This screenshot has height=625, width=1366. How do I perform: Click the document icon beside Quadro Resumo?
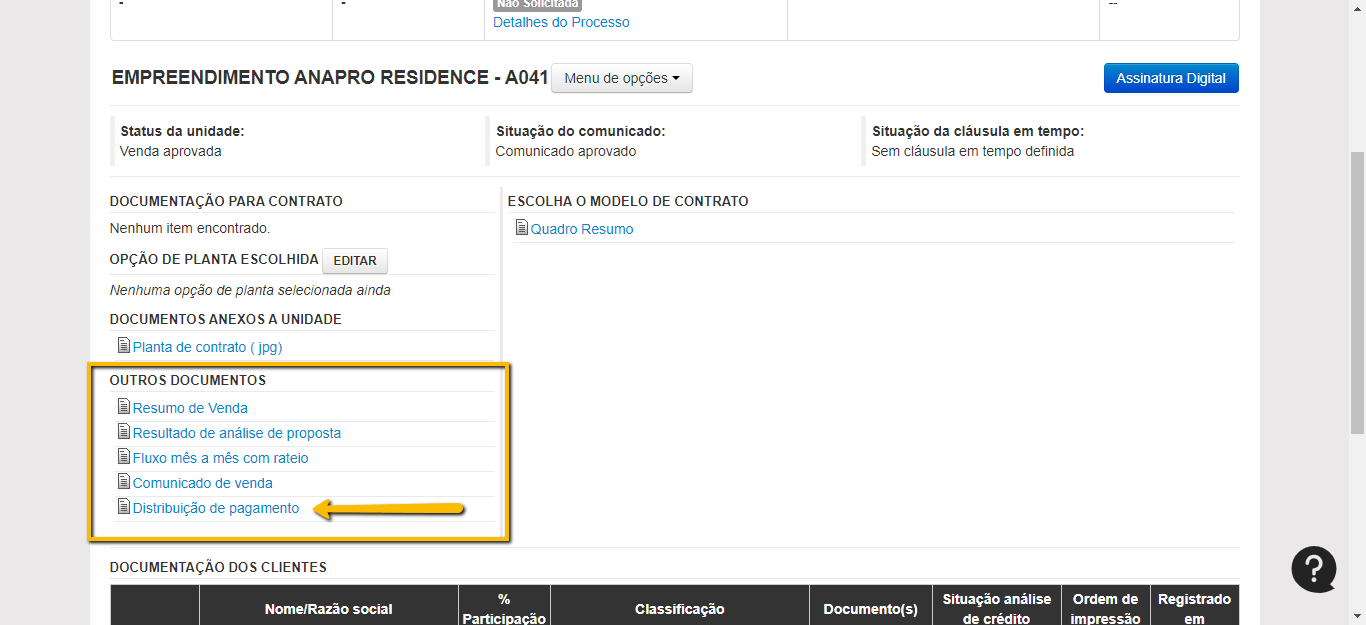521,228
